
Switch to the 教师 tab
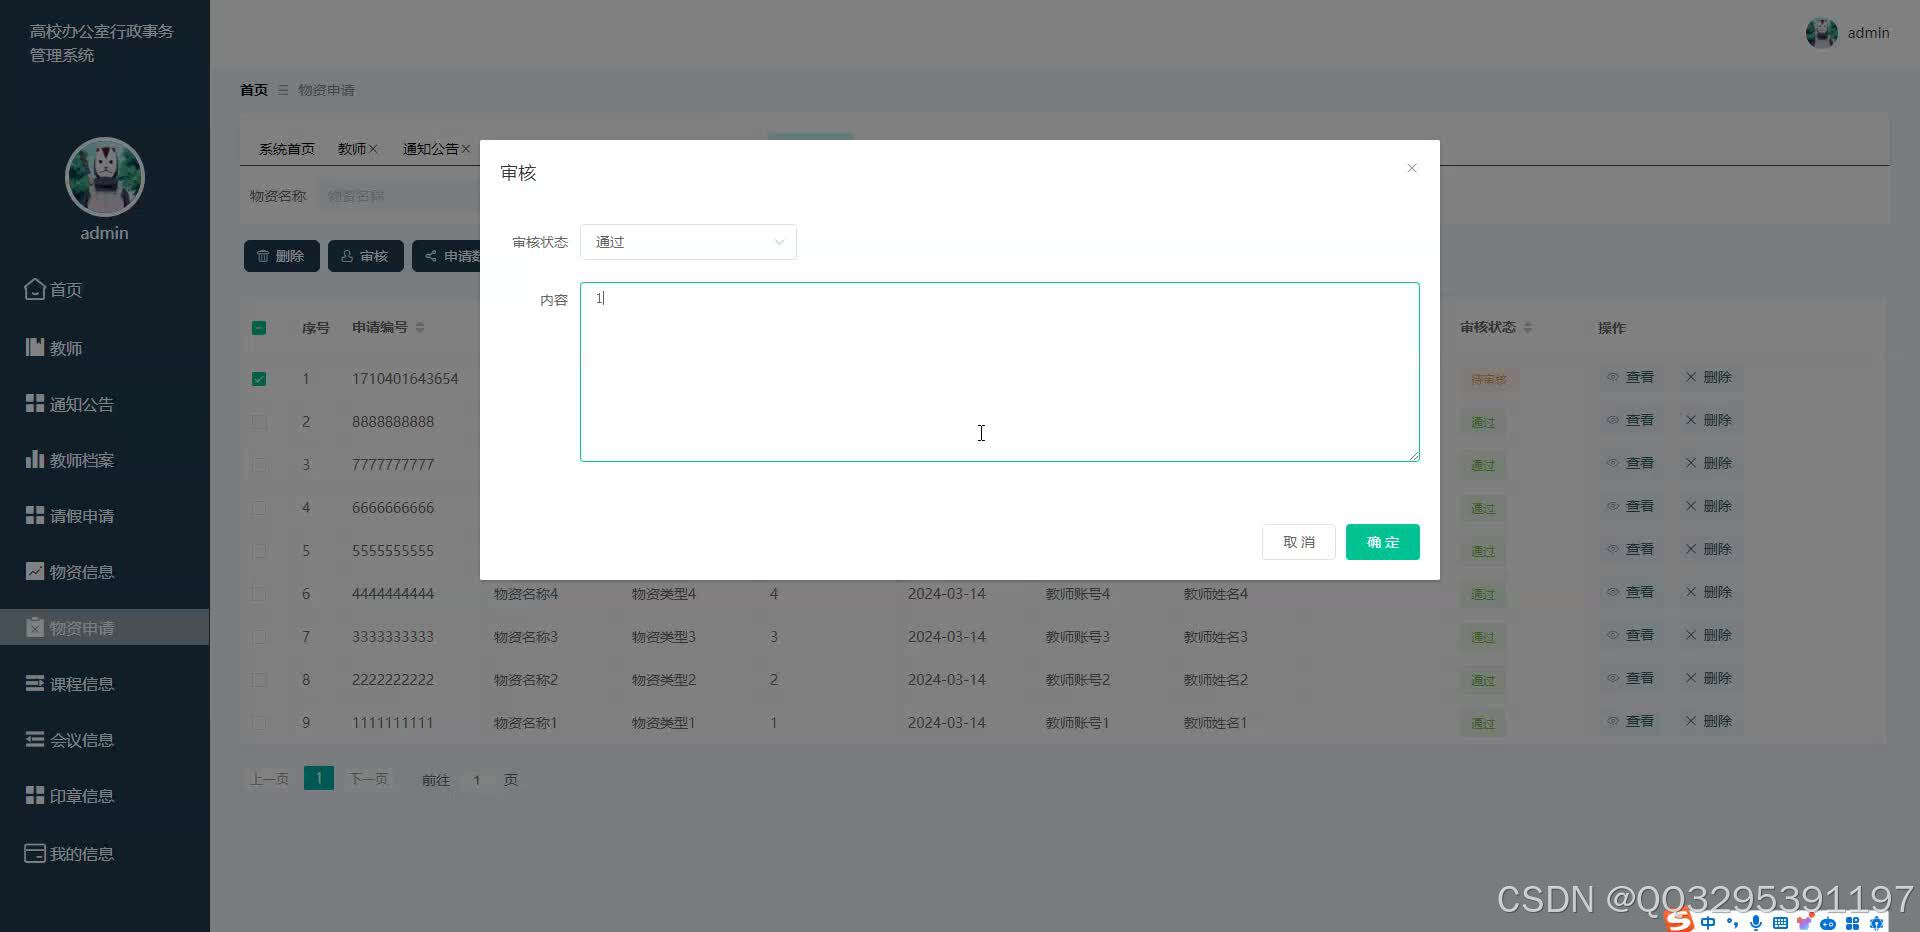click(351, 149)
